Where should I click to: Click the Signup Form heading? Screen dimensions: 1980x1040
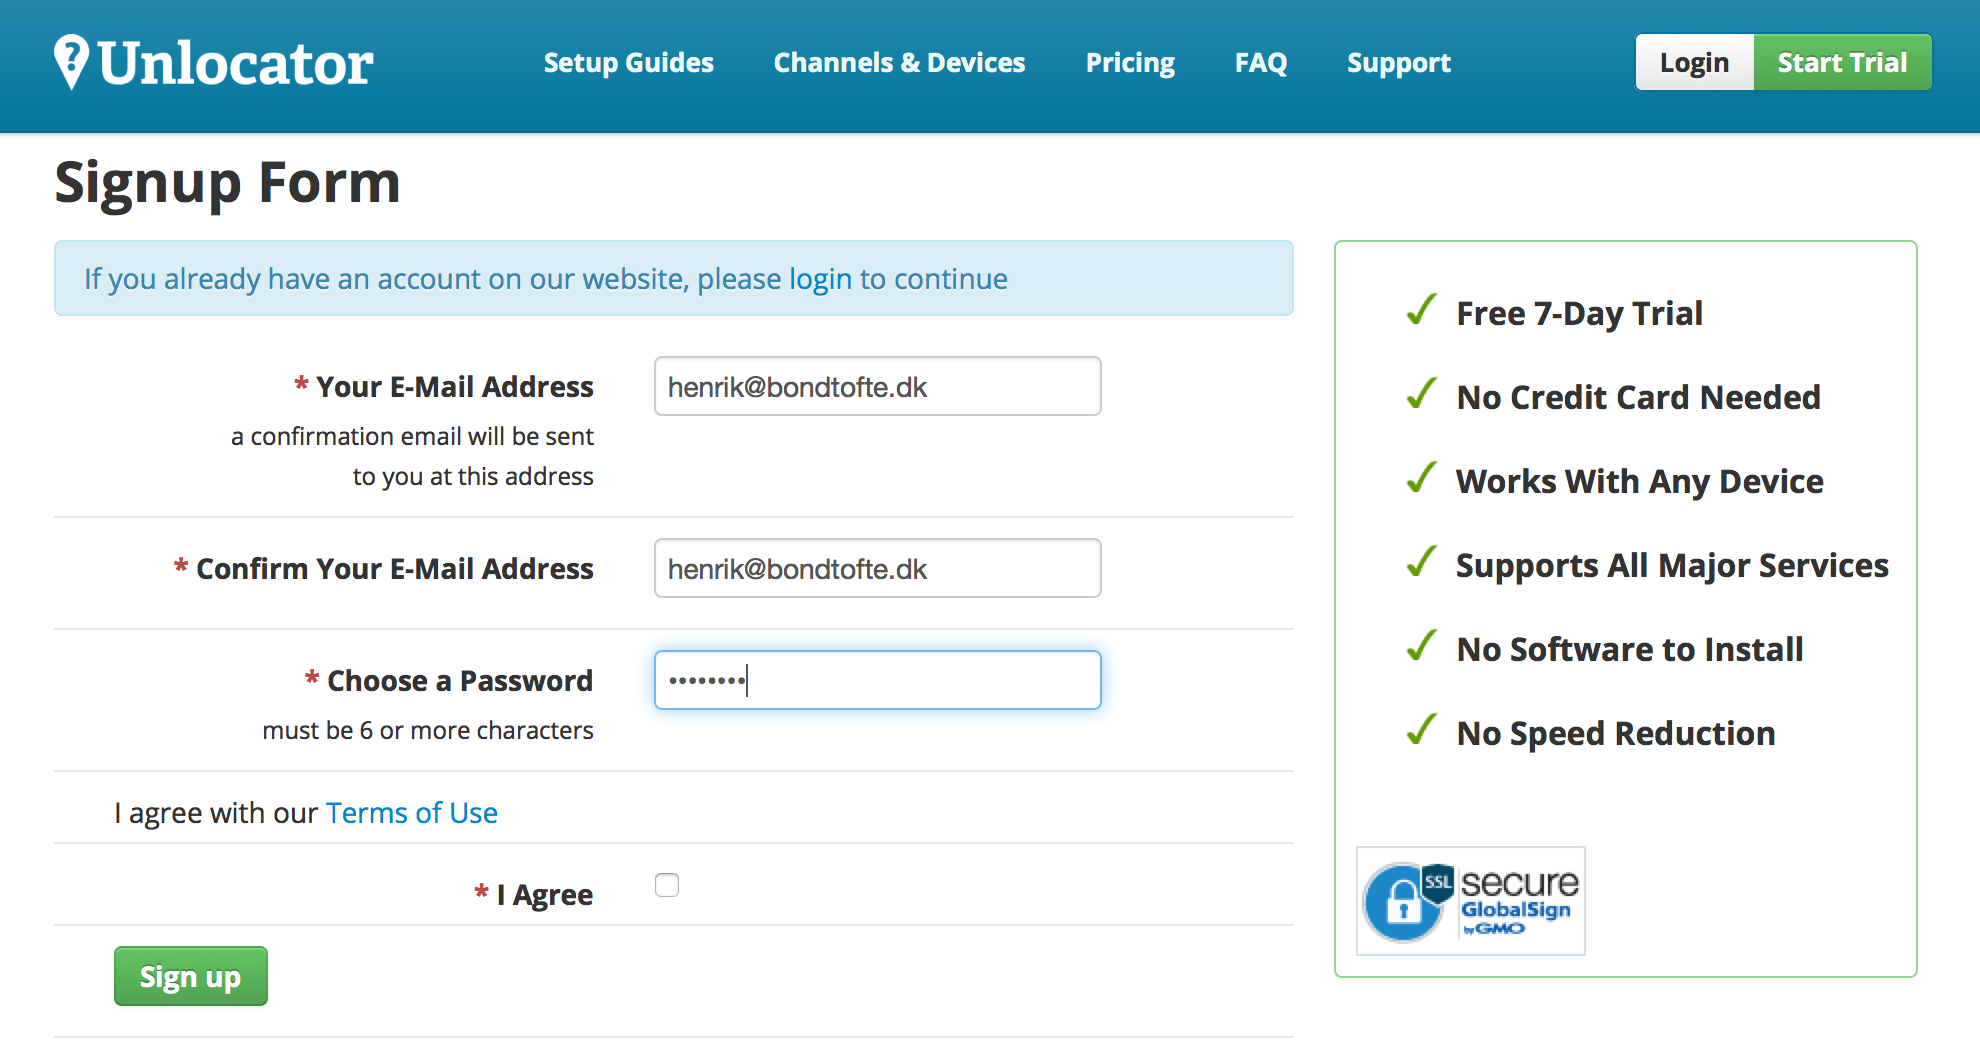click(x=227, y=182)
